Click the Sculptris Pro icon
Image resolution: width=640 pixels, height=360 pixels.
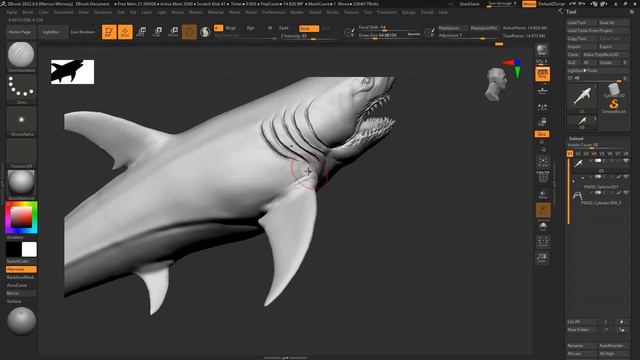(205, 32)
